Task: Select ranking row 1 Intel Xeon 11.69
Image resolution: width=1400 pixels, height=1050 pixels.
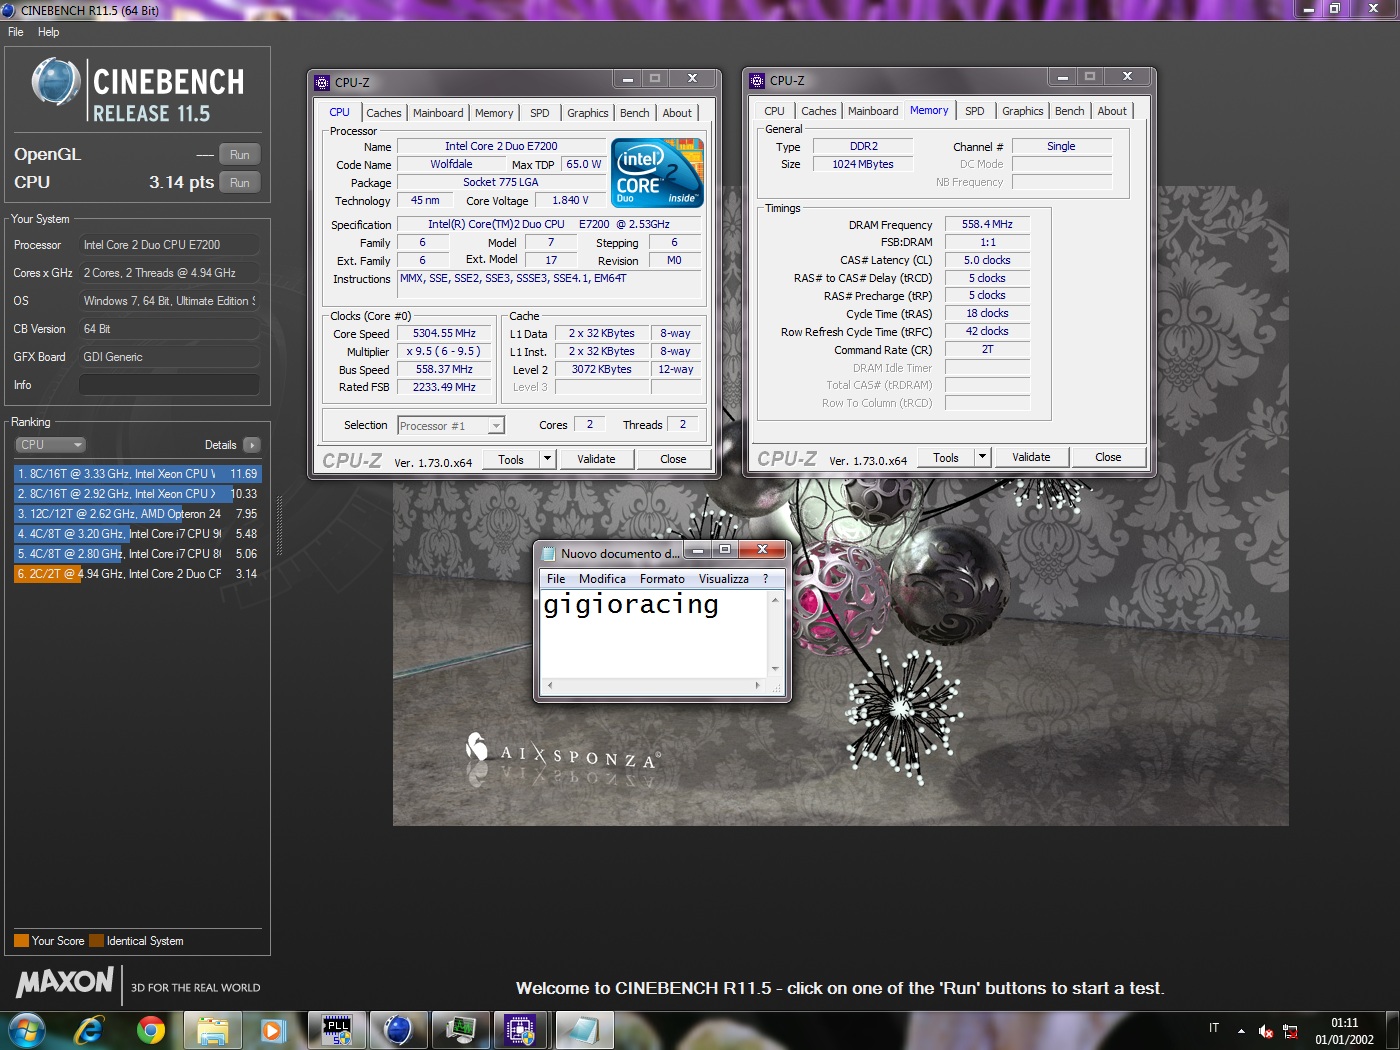Action: pos(137,474)
